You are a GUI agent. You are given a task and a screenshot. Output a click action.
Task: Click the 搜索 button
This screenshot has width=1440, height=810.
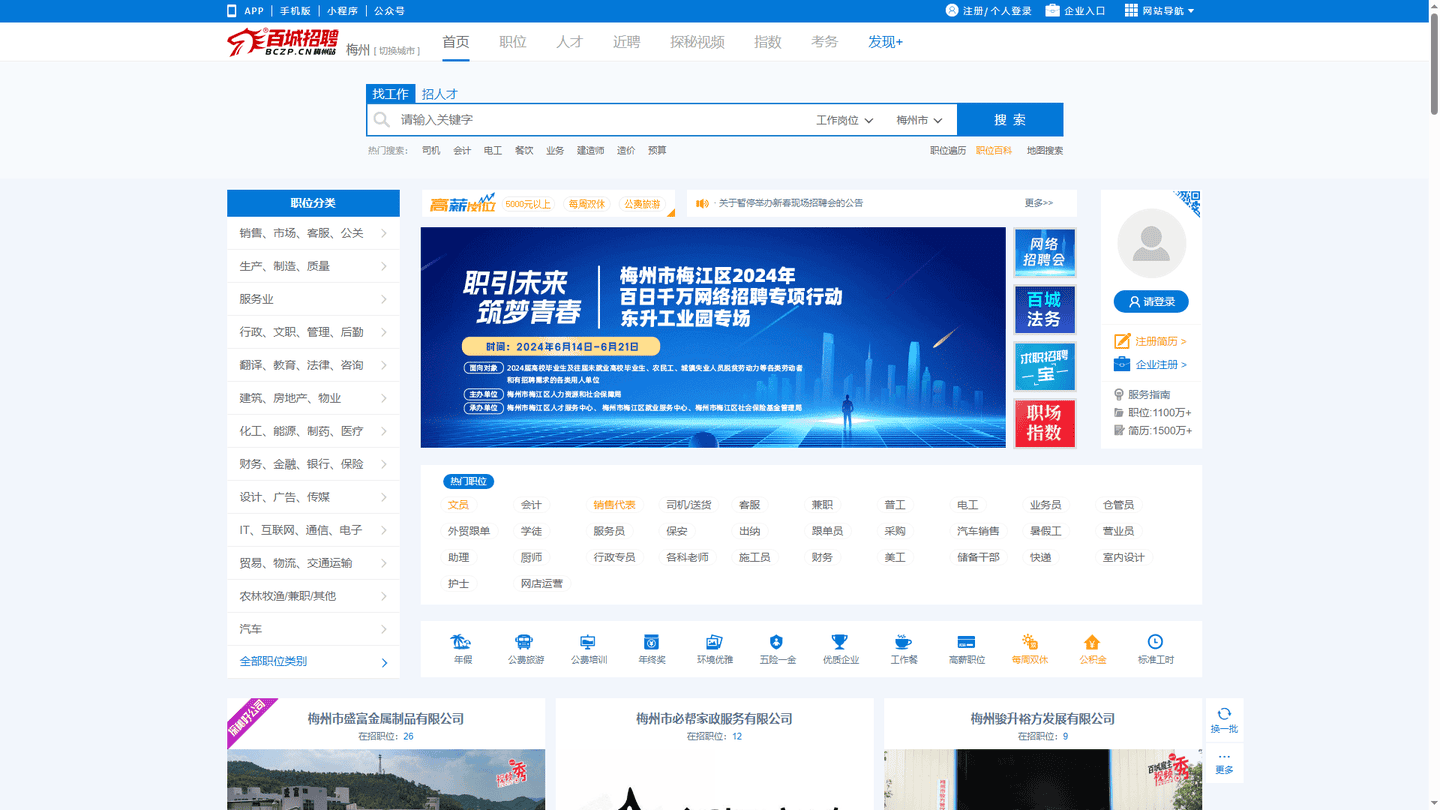click(1010, 120)
